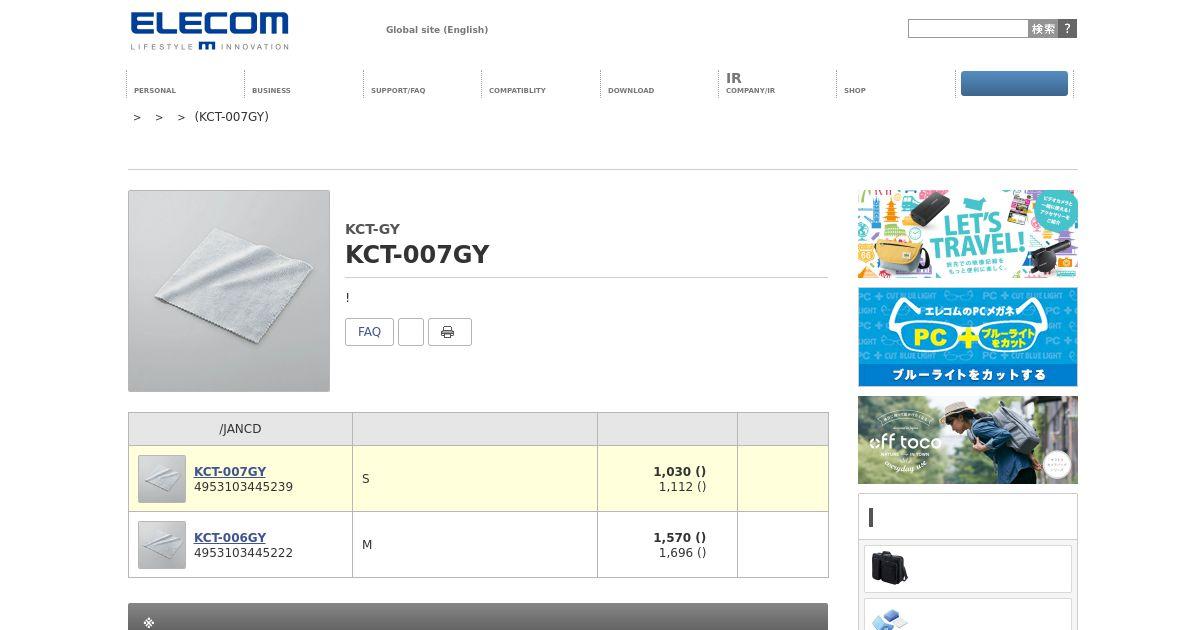Open the COMPATIBILITY menu

point(517,90)
